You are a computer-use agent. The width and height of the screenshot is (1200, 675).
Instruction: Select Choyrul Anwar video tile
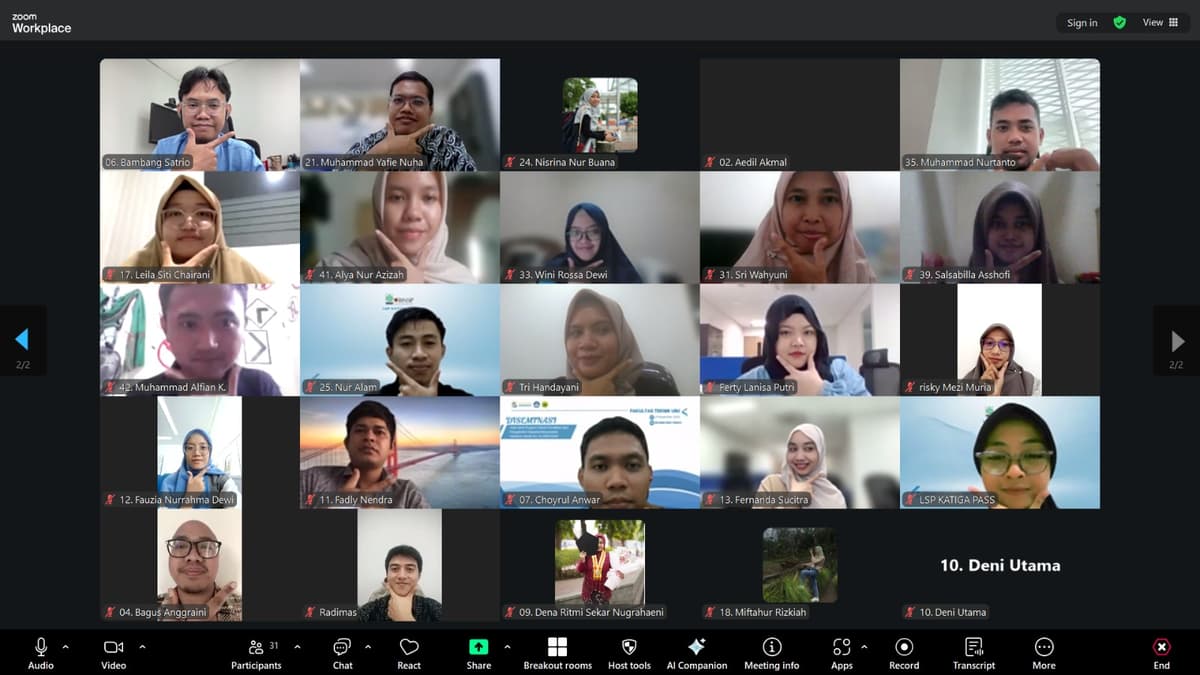[600, 452]
